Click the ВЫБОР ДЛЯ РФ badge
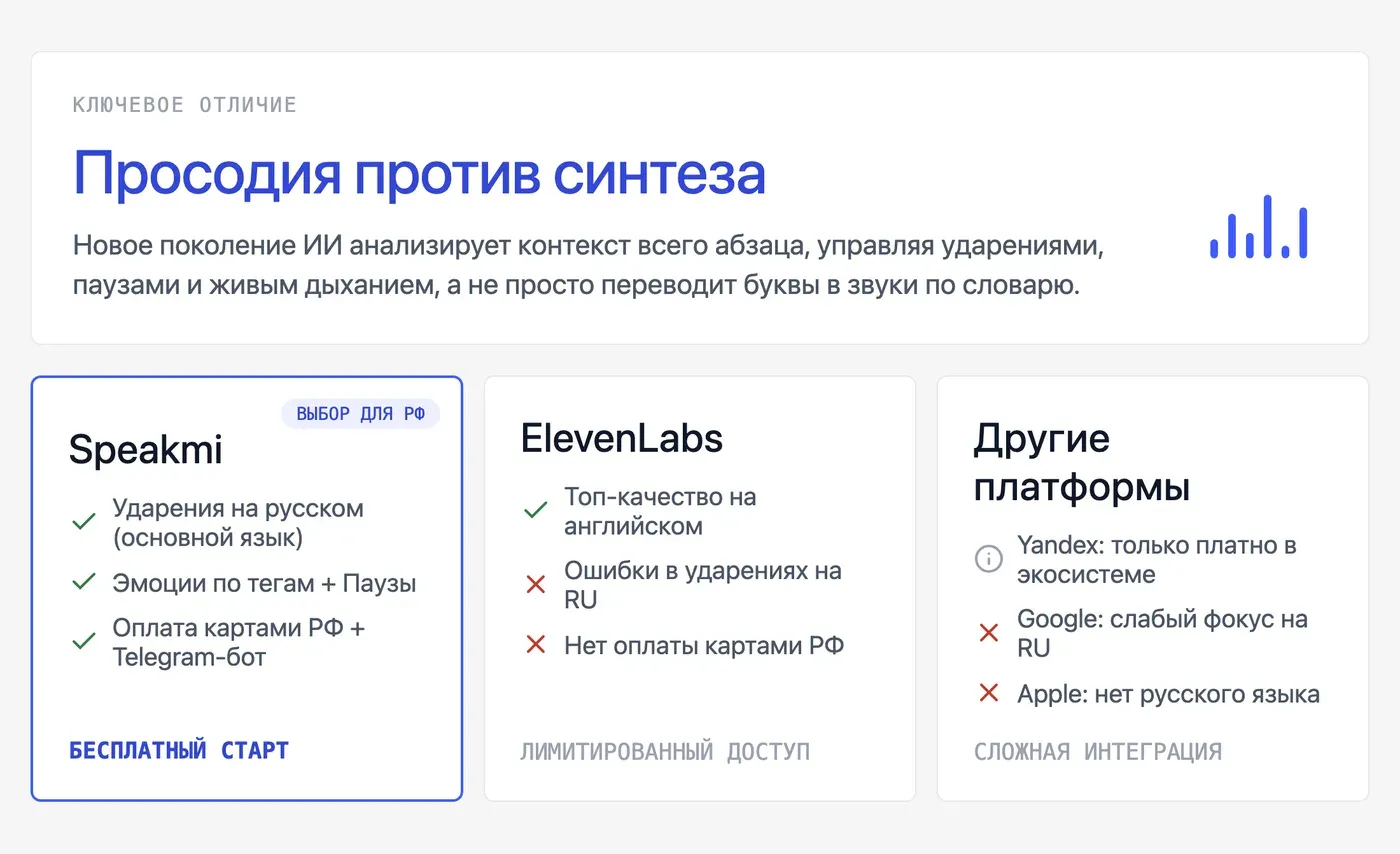This screenshot has height=854, width=1400. [360, 414]
